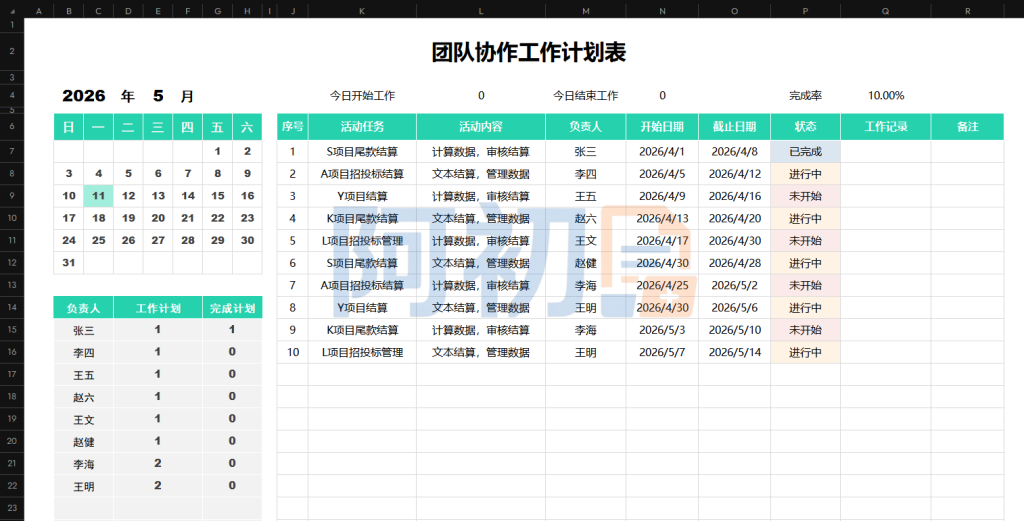Select task 9 cell K项目尾款结算
Screen dimensions: 1024x521
pyautogui.click(x=362, y=330)
